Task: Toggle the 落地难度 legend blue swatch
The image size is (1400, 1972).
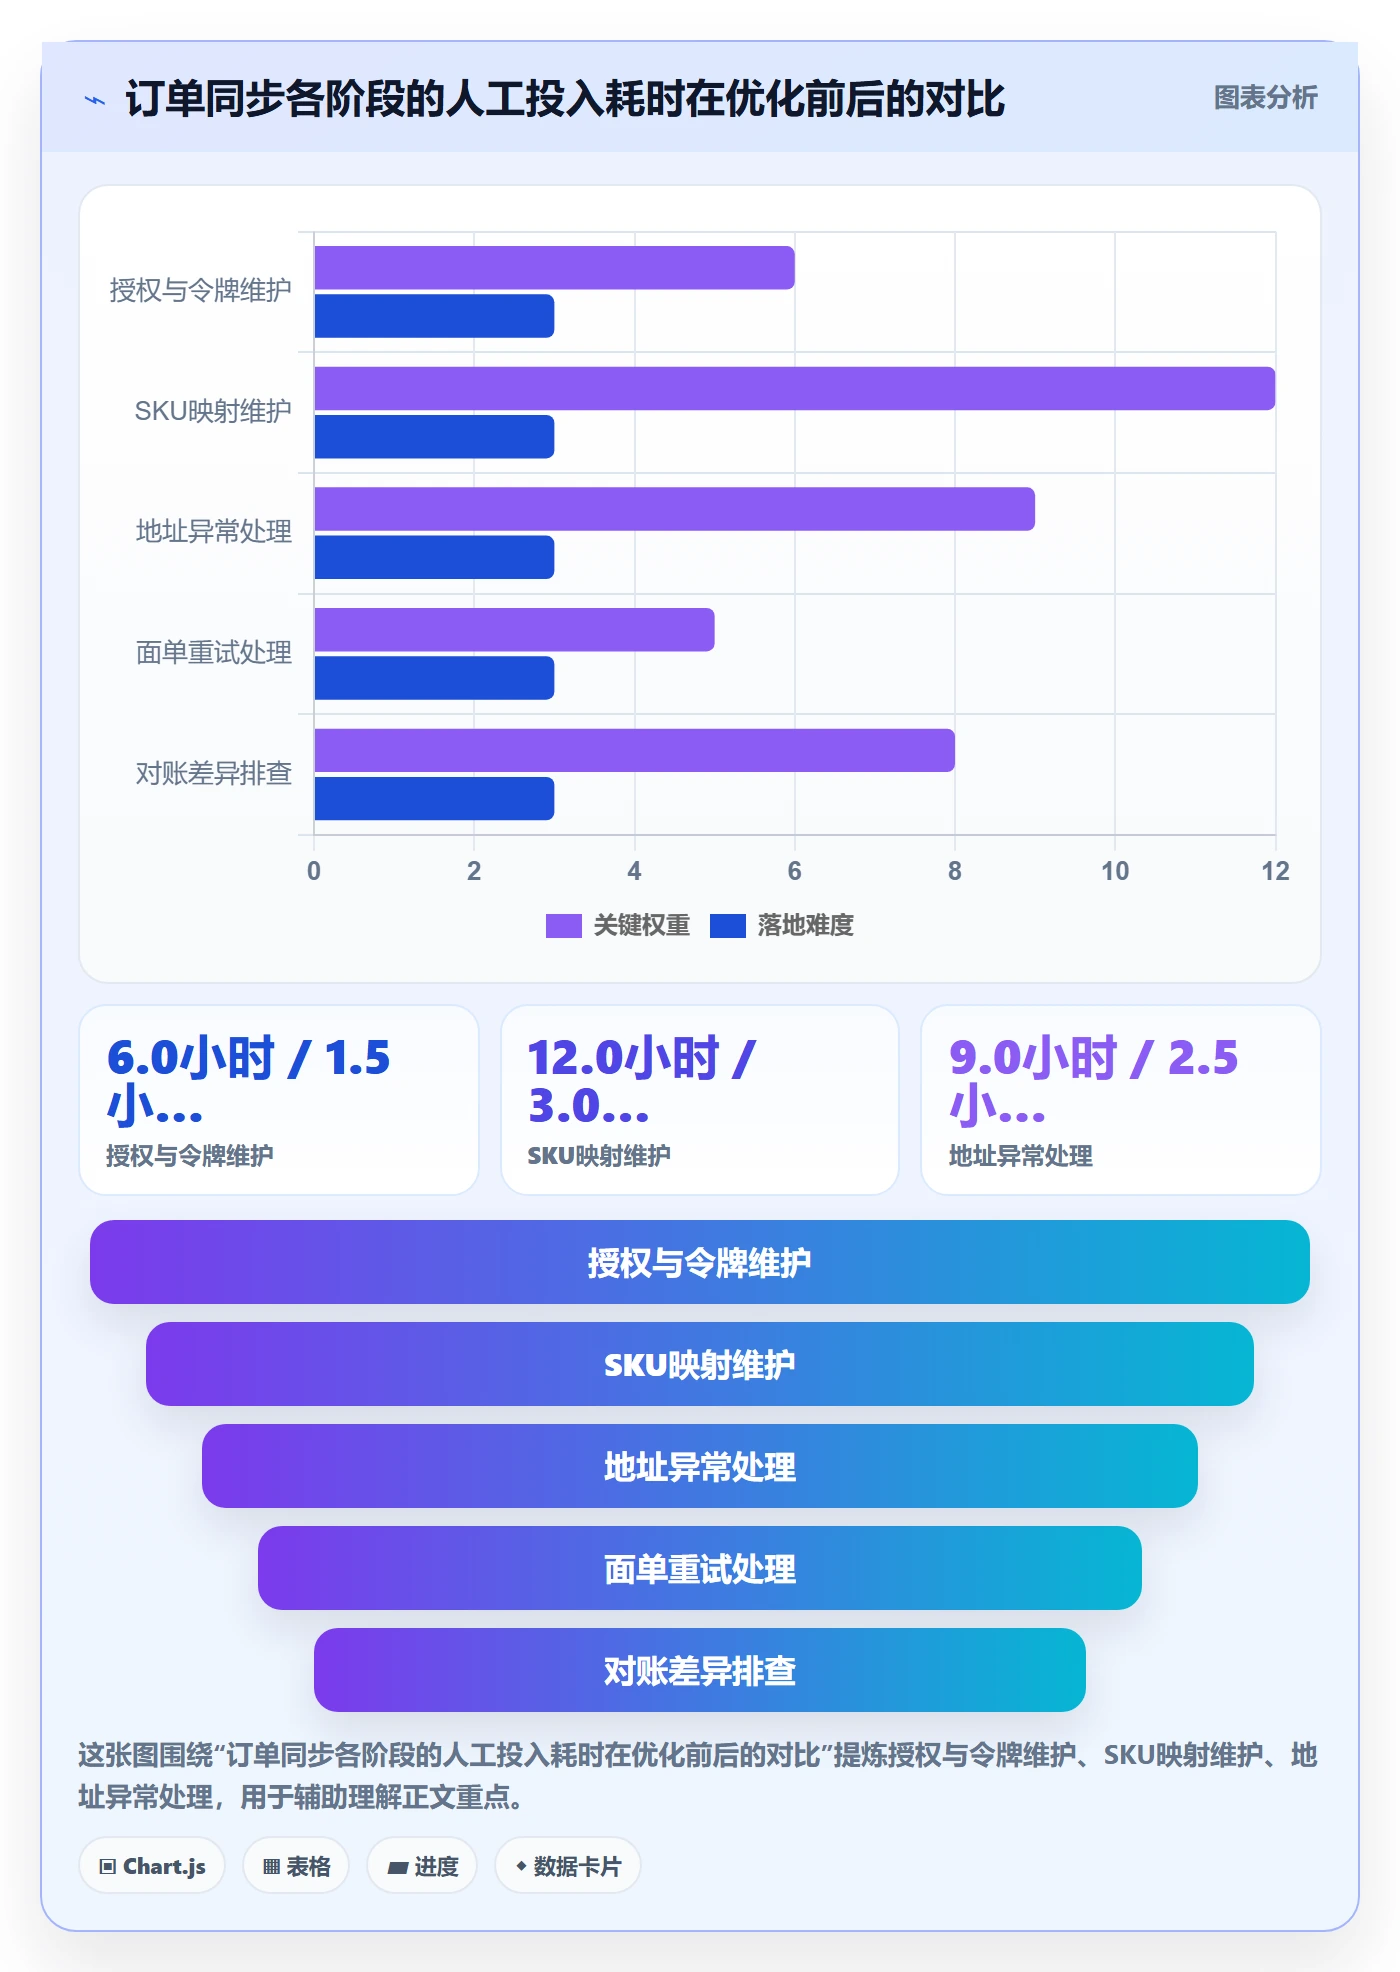Action: [x=727, y=926]
